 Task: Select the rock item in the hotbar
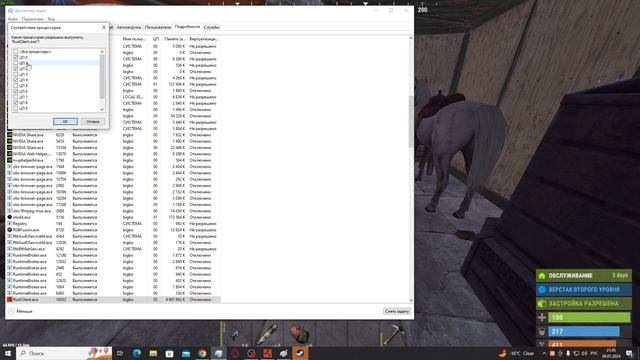300,334
